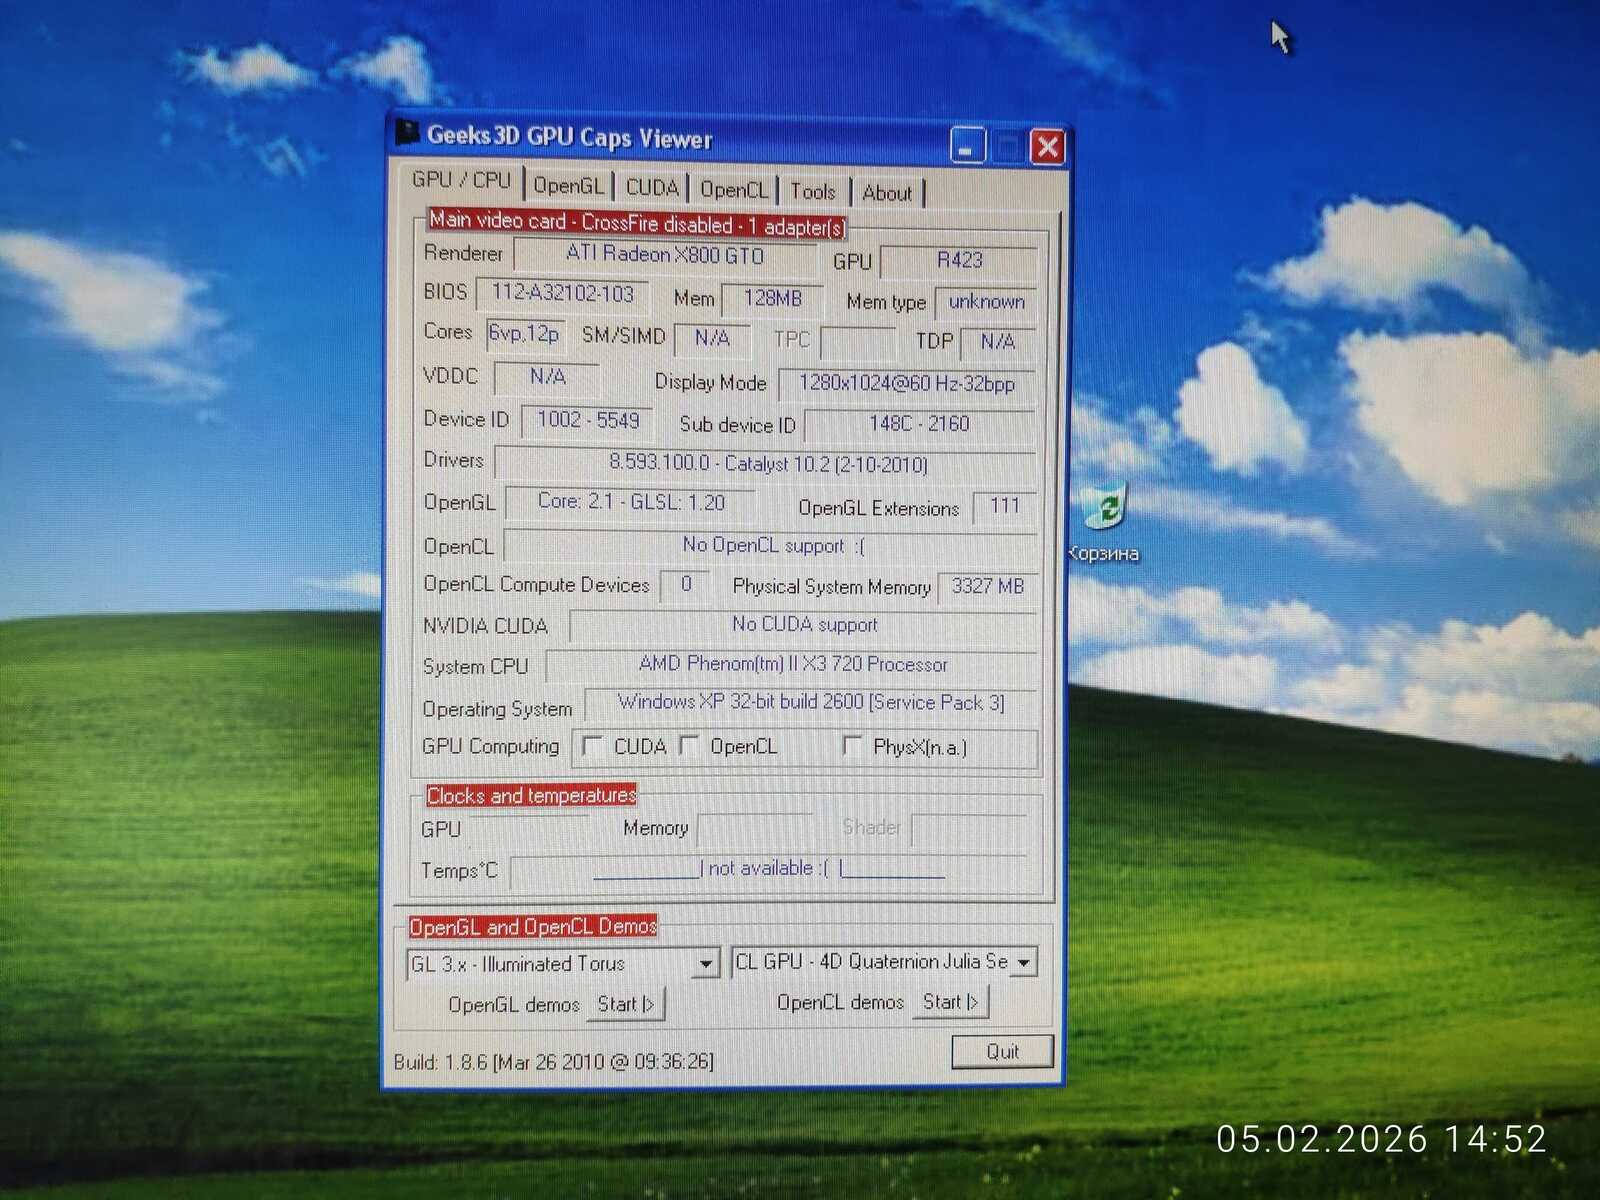Click the GPU Computing label
The image size is (1600, 1200).
point(490,747)
